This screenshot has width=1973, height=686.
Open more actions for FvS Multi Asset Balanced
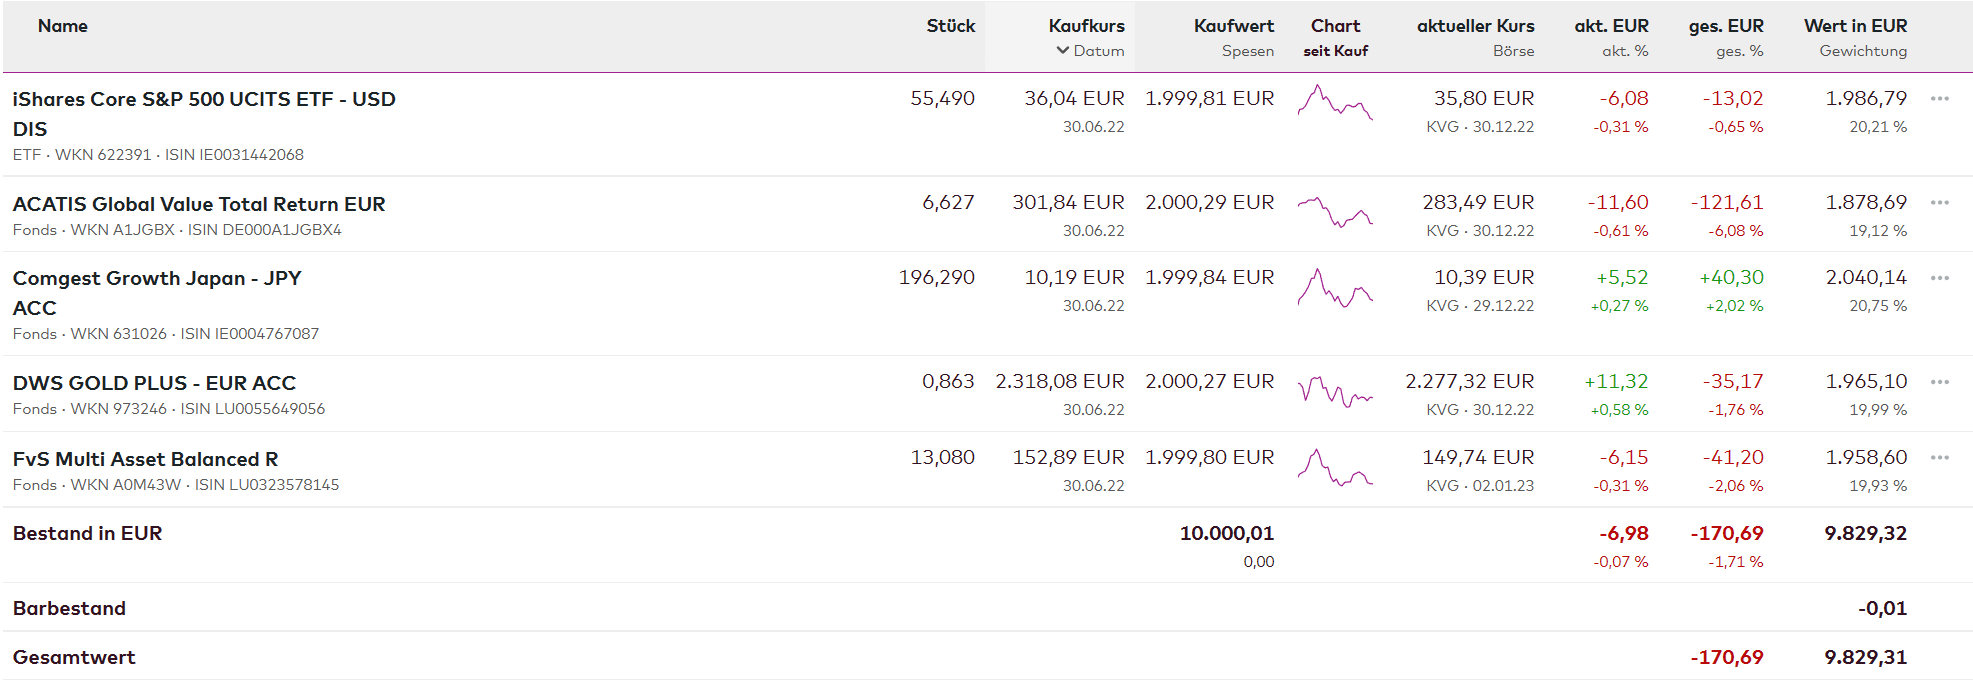coord(1939,458)
